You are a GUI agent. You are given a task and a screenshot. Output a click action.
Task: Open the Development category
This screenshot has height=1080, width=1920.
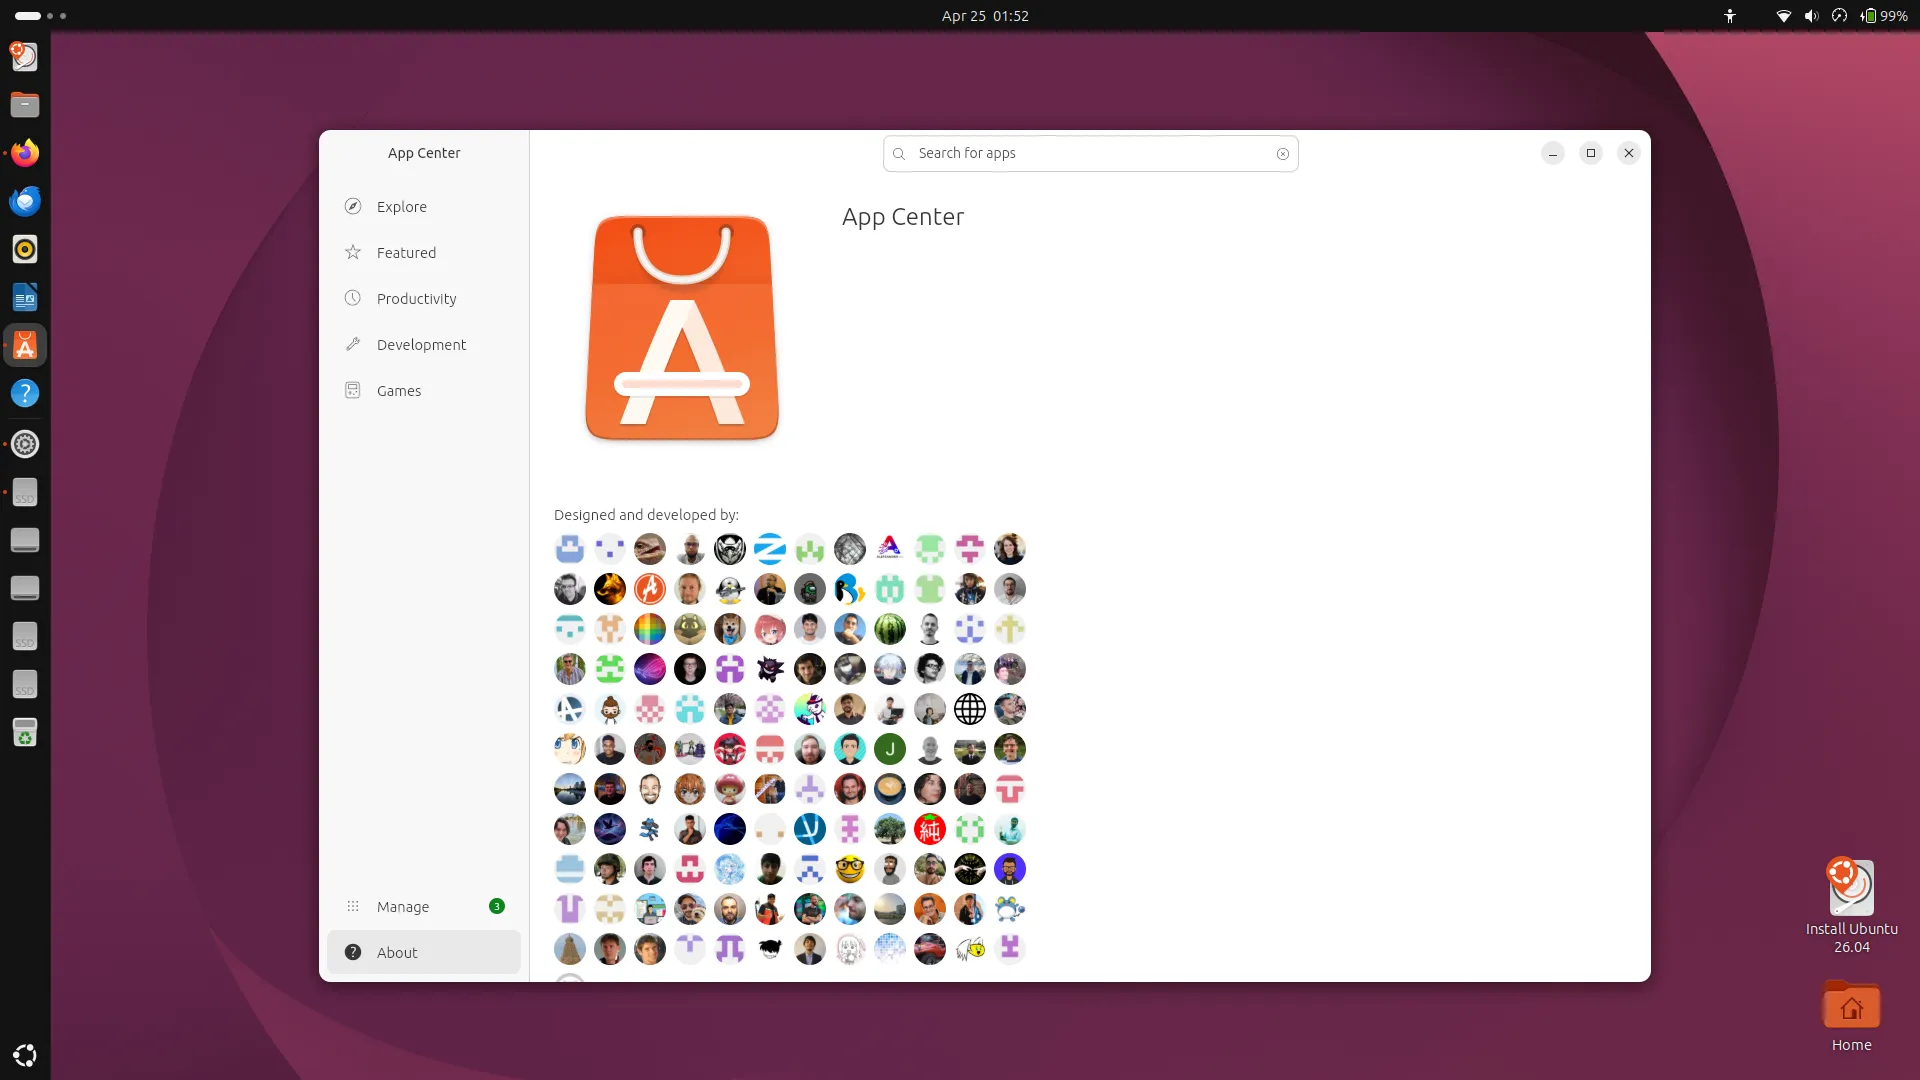422,344
